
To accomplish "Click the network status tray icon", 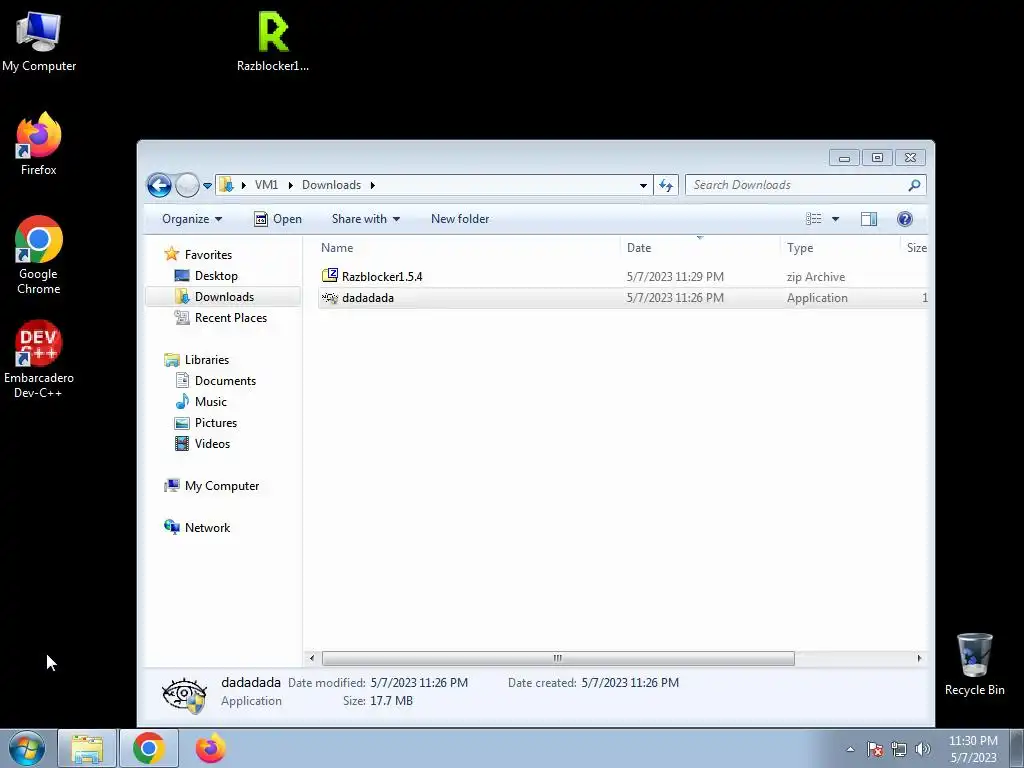I will [x=899, y=749].
